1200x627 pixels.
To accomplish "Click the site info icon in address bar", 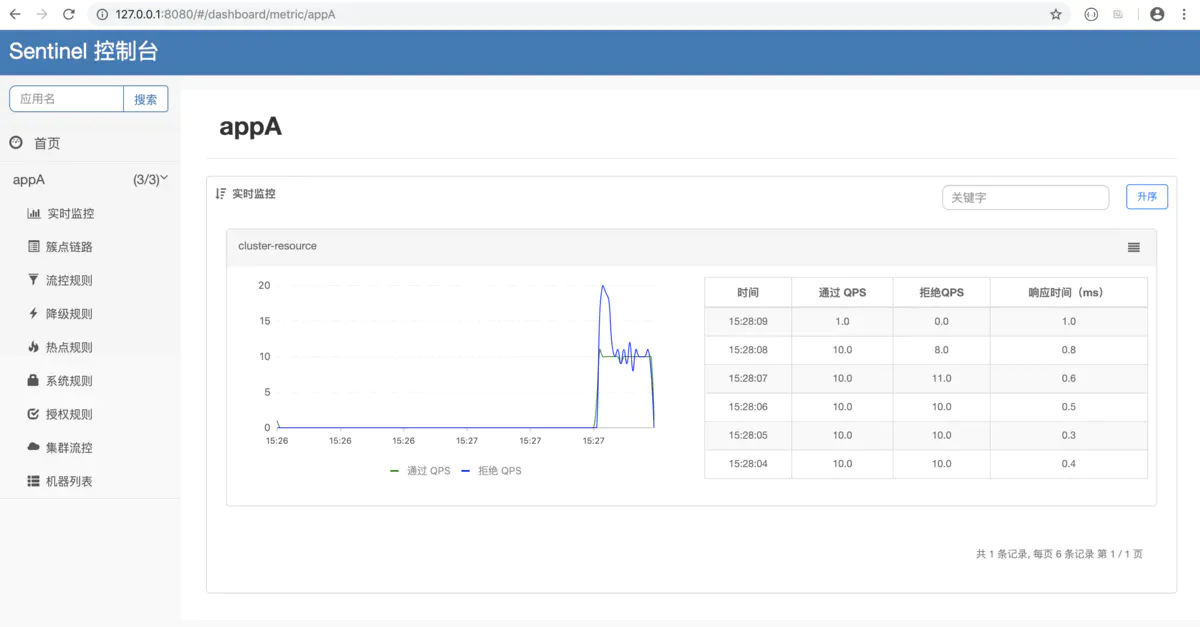I will coord(102,15).
